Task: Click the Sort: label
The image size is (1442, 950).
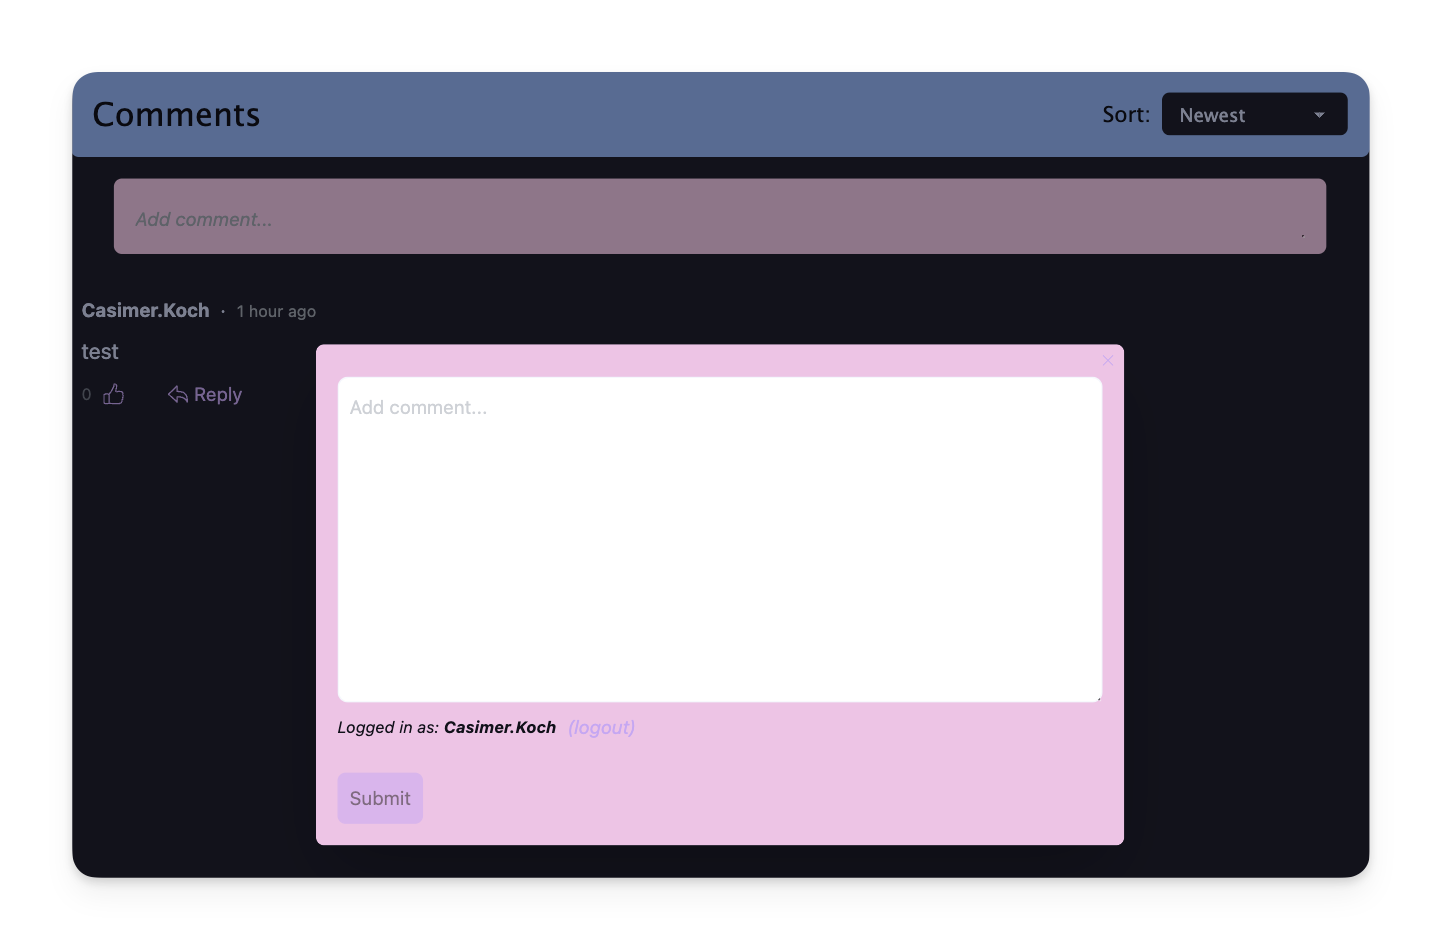Action: click(x=1126, y=115)
